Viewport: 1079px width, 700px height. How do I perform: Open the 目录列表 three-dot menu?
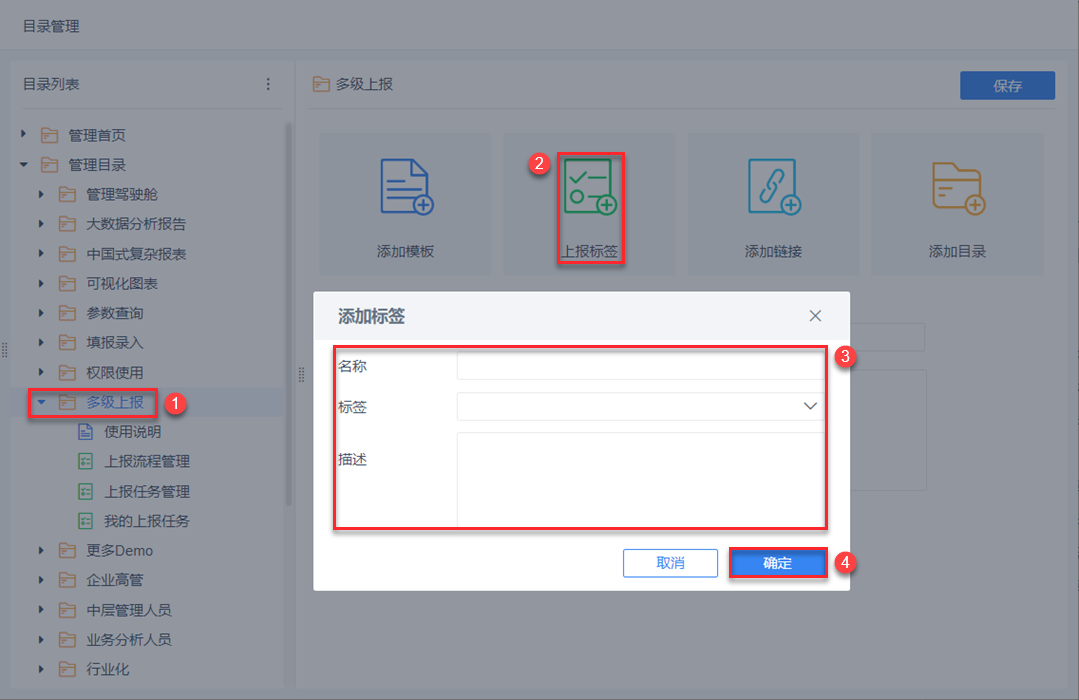(x=268, y=84)
